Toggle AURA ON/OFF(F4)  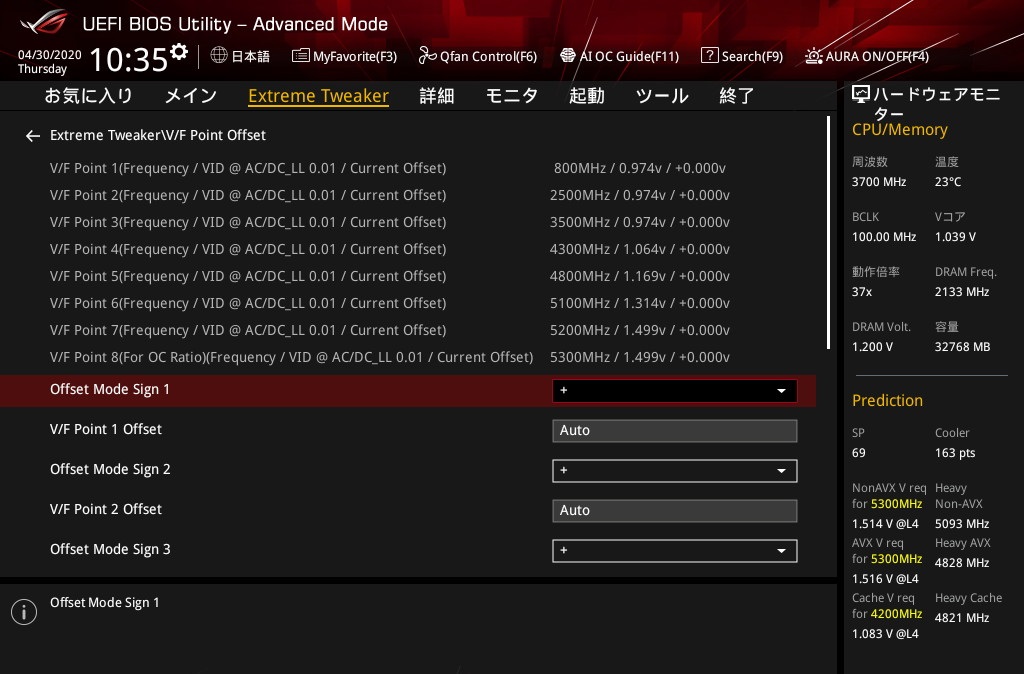867,56
